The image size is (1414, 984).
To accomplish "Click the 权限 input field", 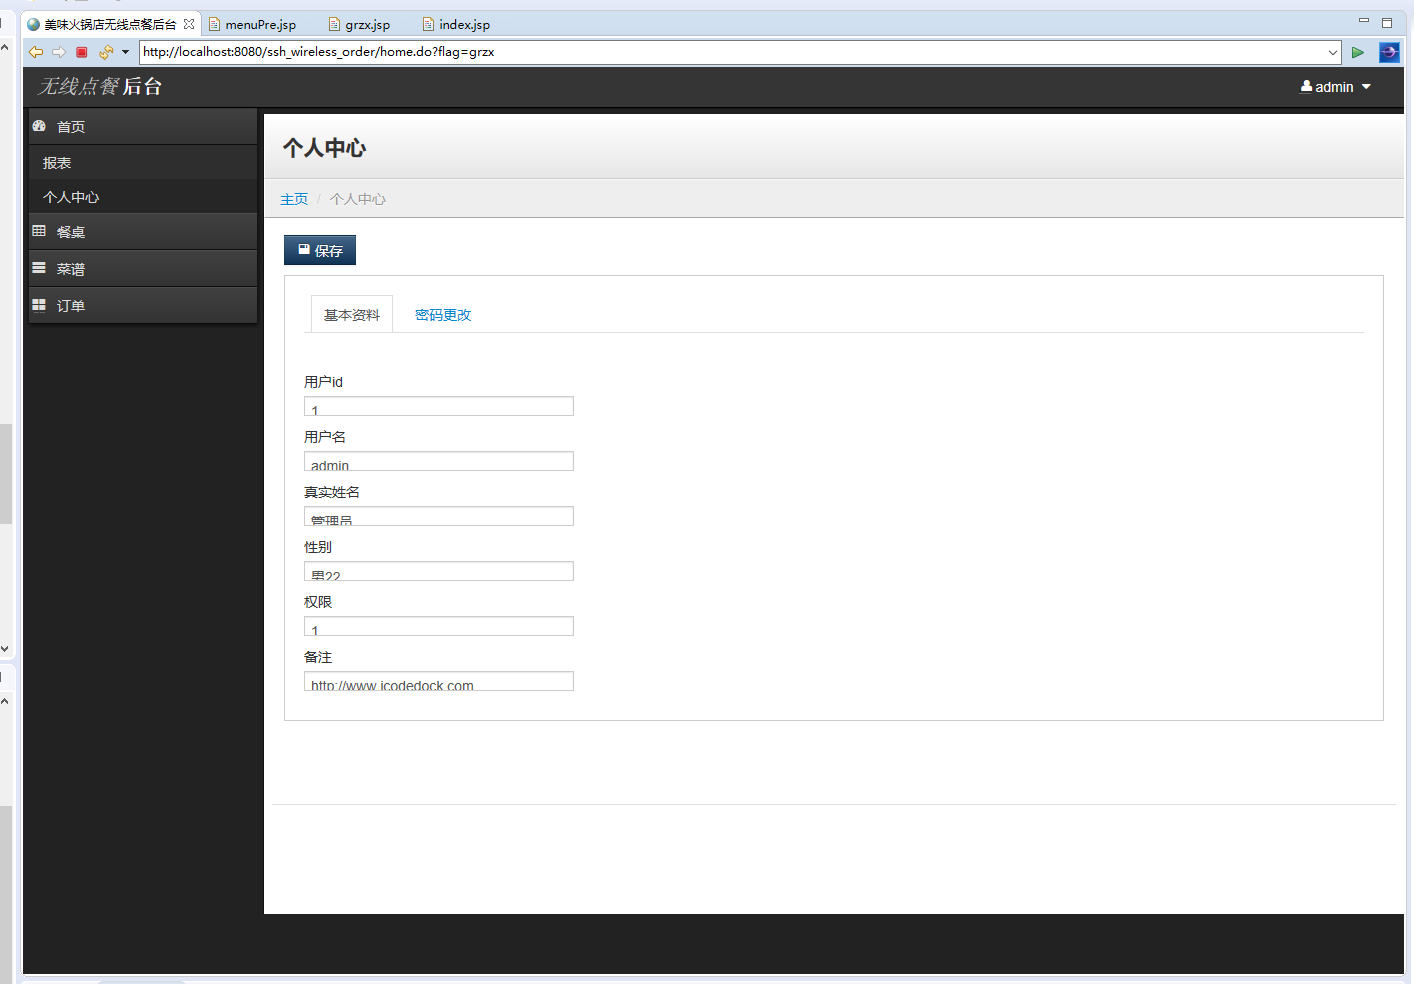I will click(439, 626).
